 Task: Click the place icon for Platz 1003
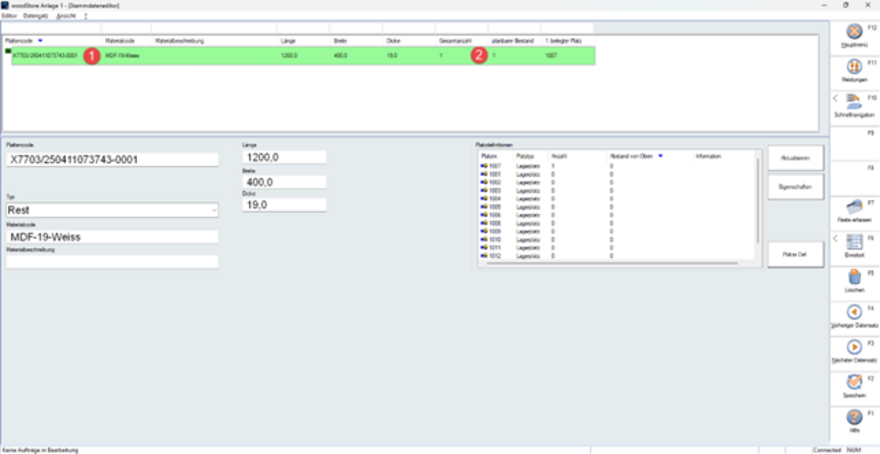(484, 190)
